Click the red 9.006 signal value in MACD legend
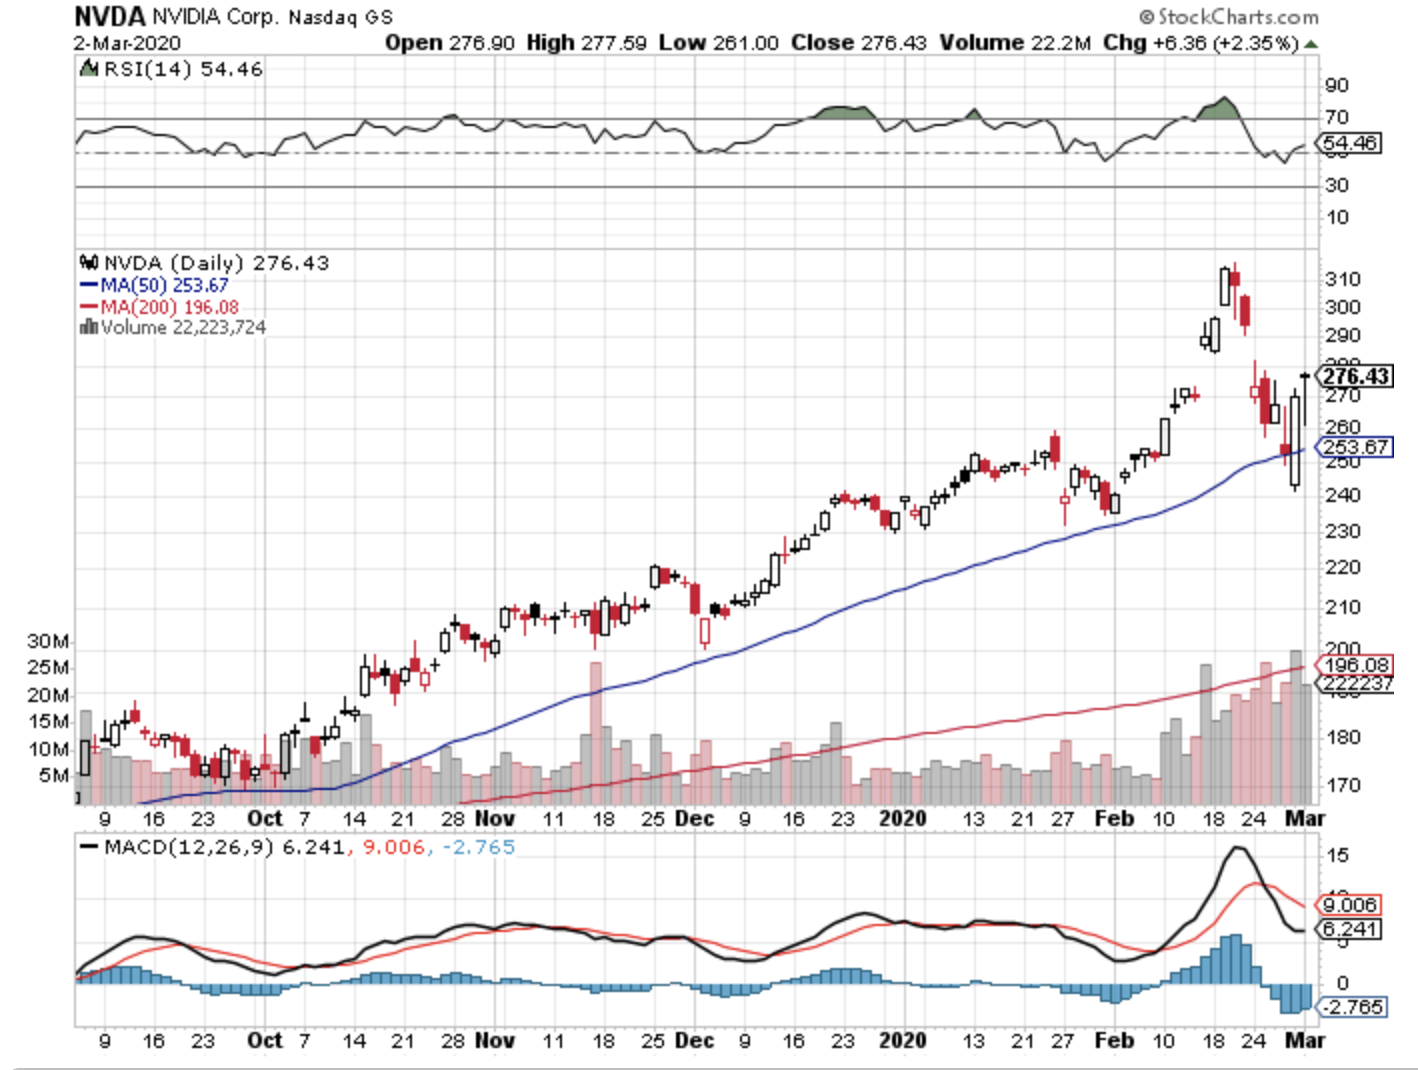 [393, 847]
